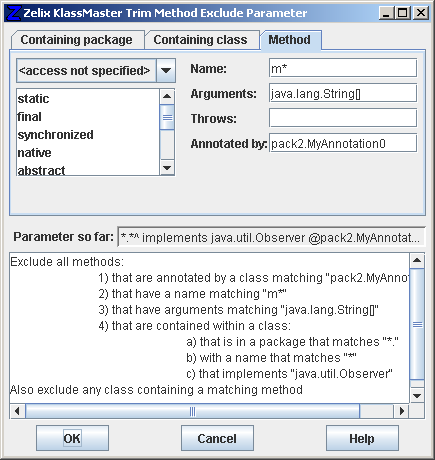Click the Cancel button
This screenshot has width=435, height=460.
point(217,438)
